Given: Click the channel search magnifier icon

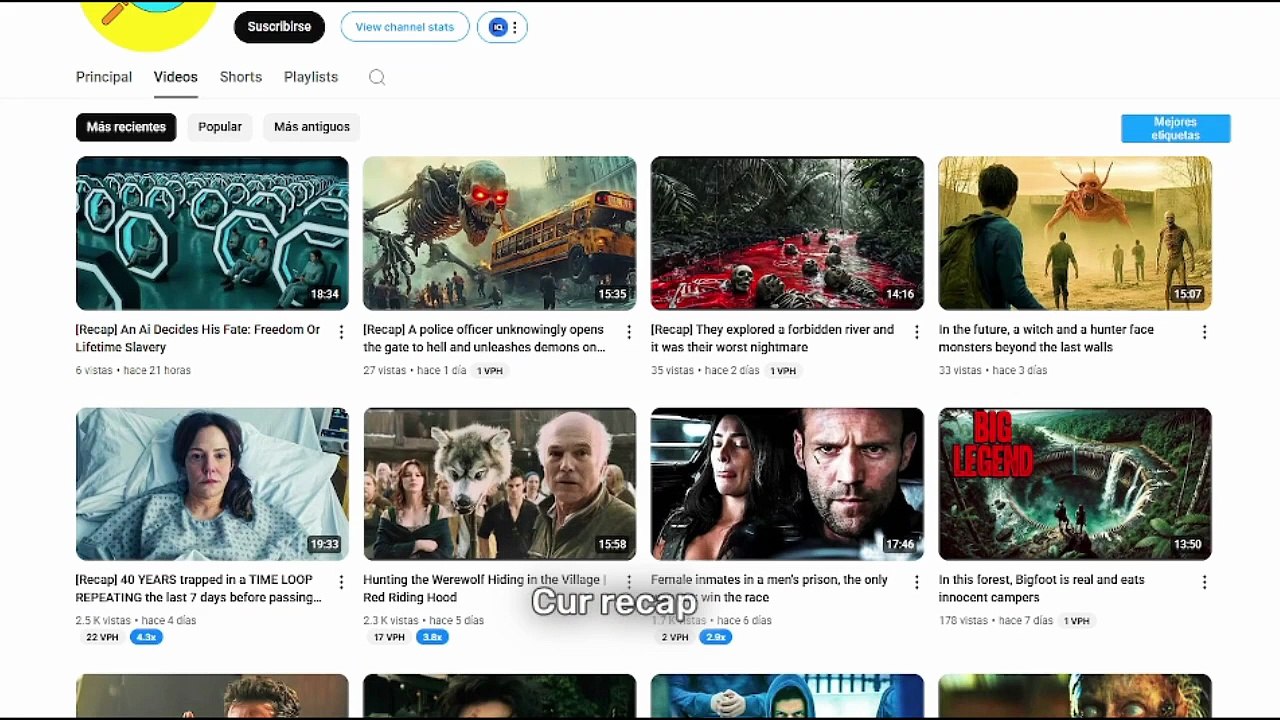Looking at the screenshot, I should [x=377, y=77].
